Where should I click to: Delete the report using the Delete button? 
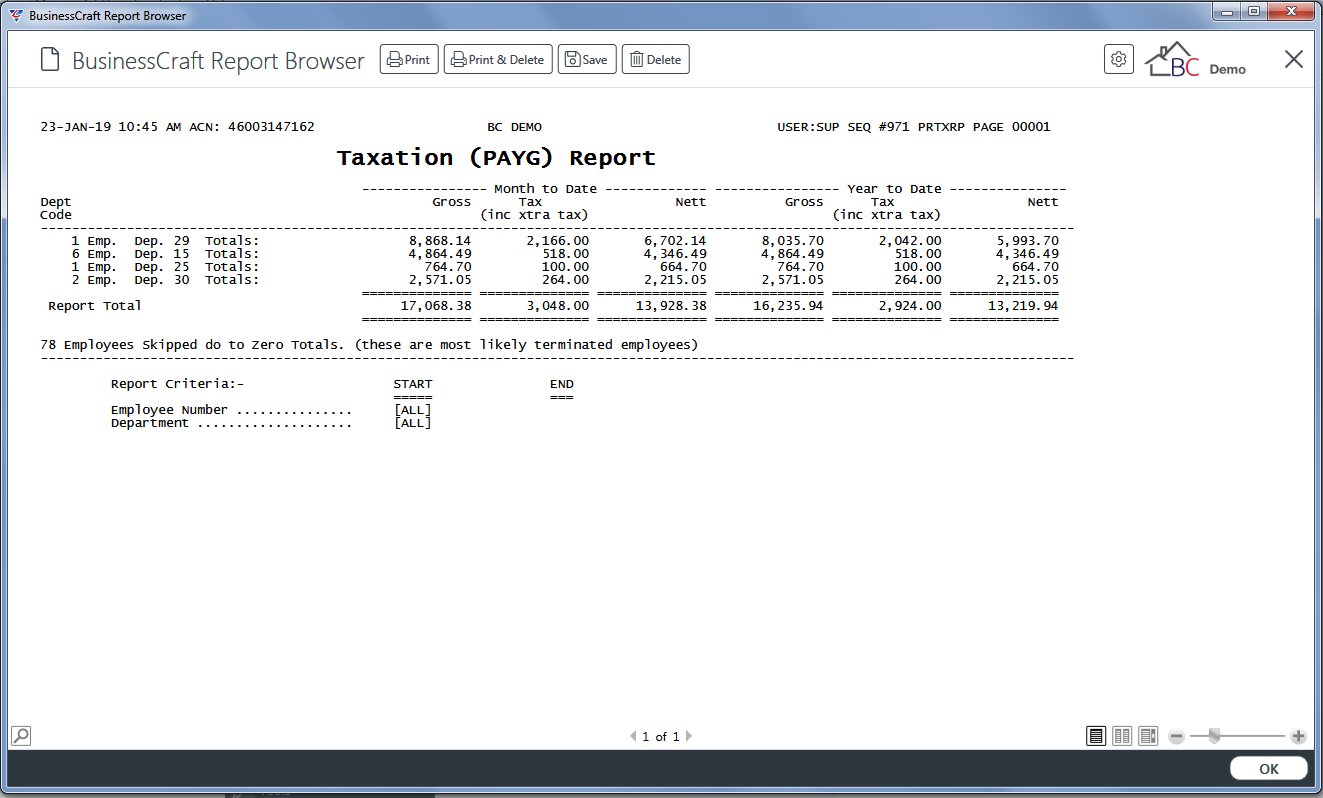(656, 60)
